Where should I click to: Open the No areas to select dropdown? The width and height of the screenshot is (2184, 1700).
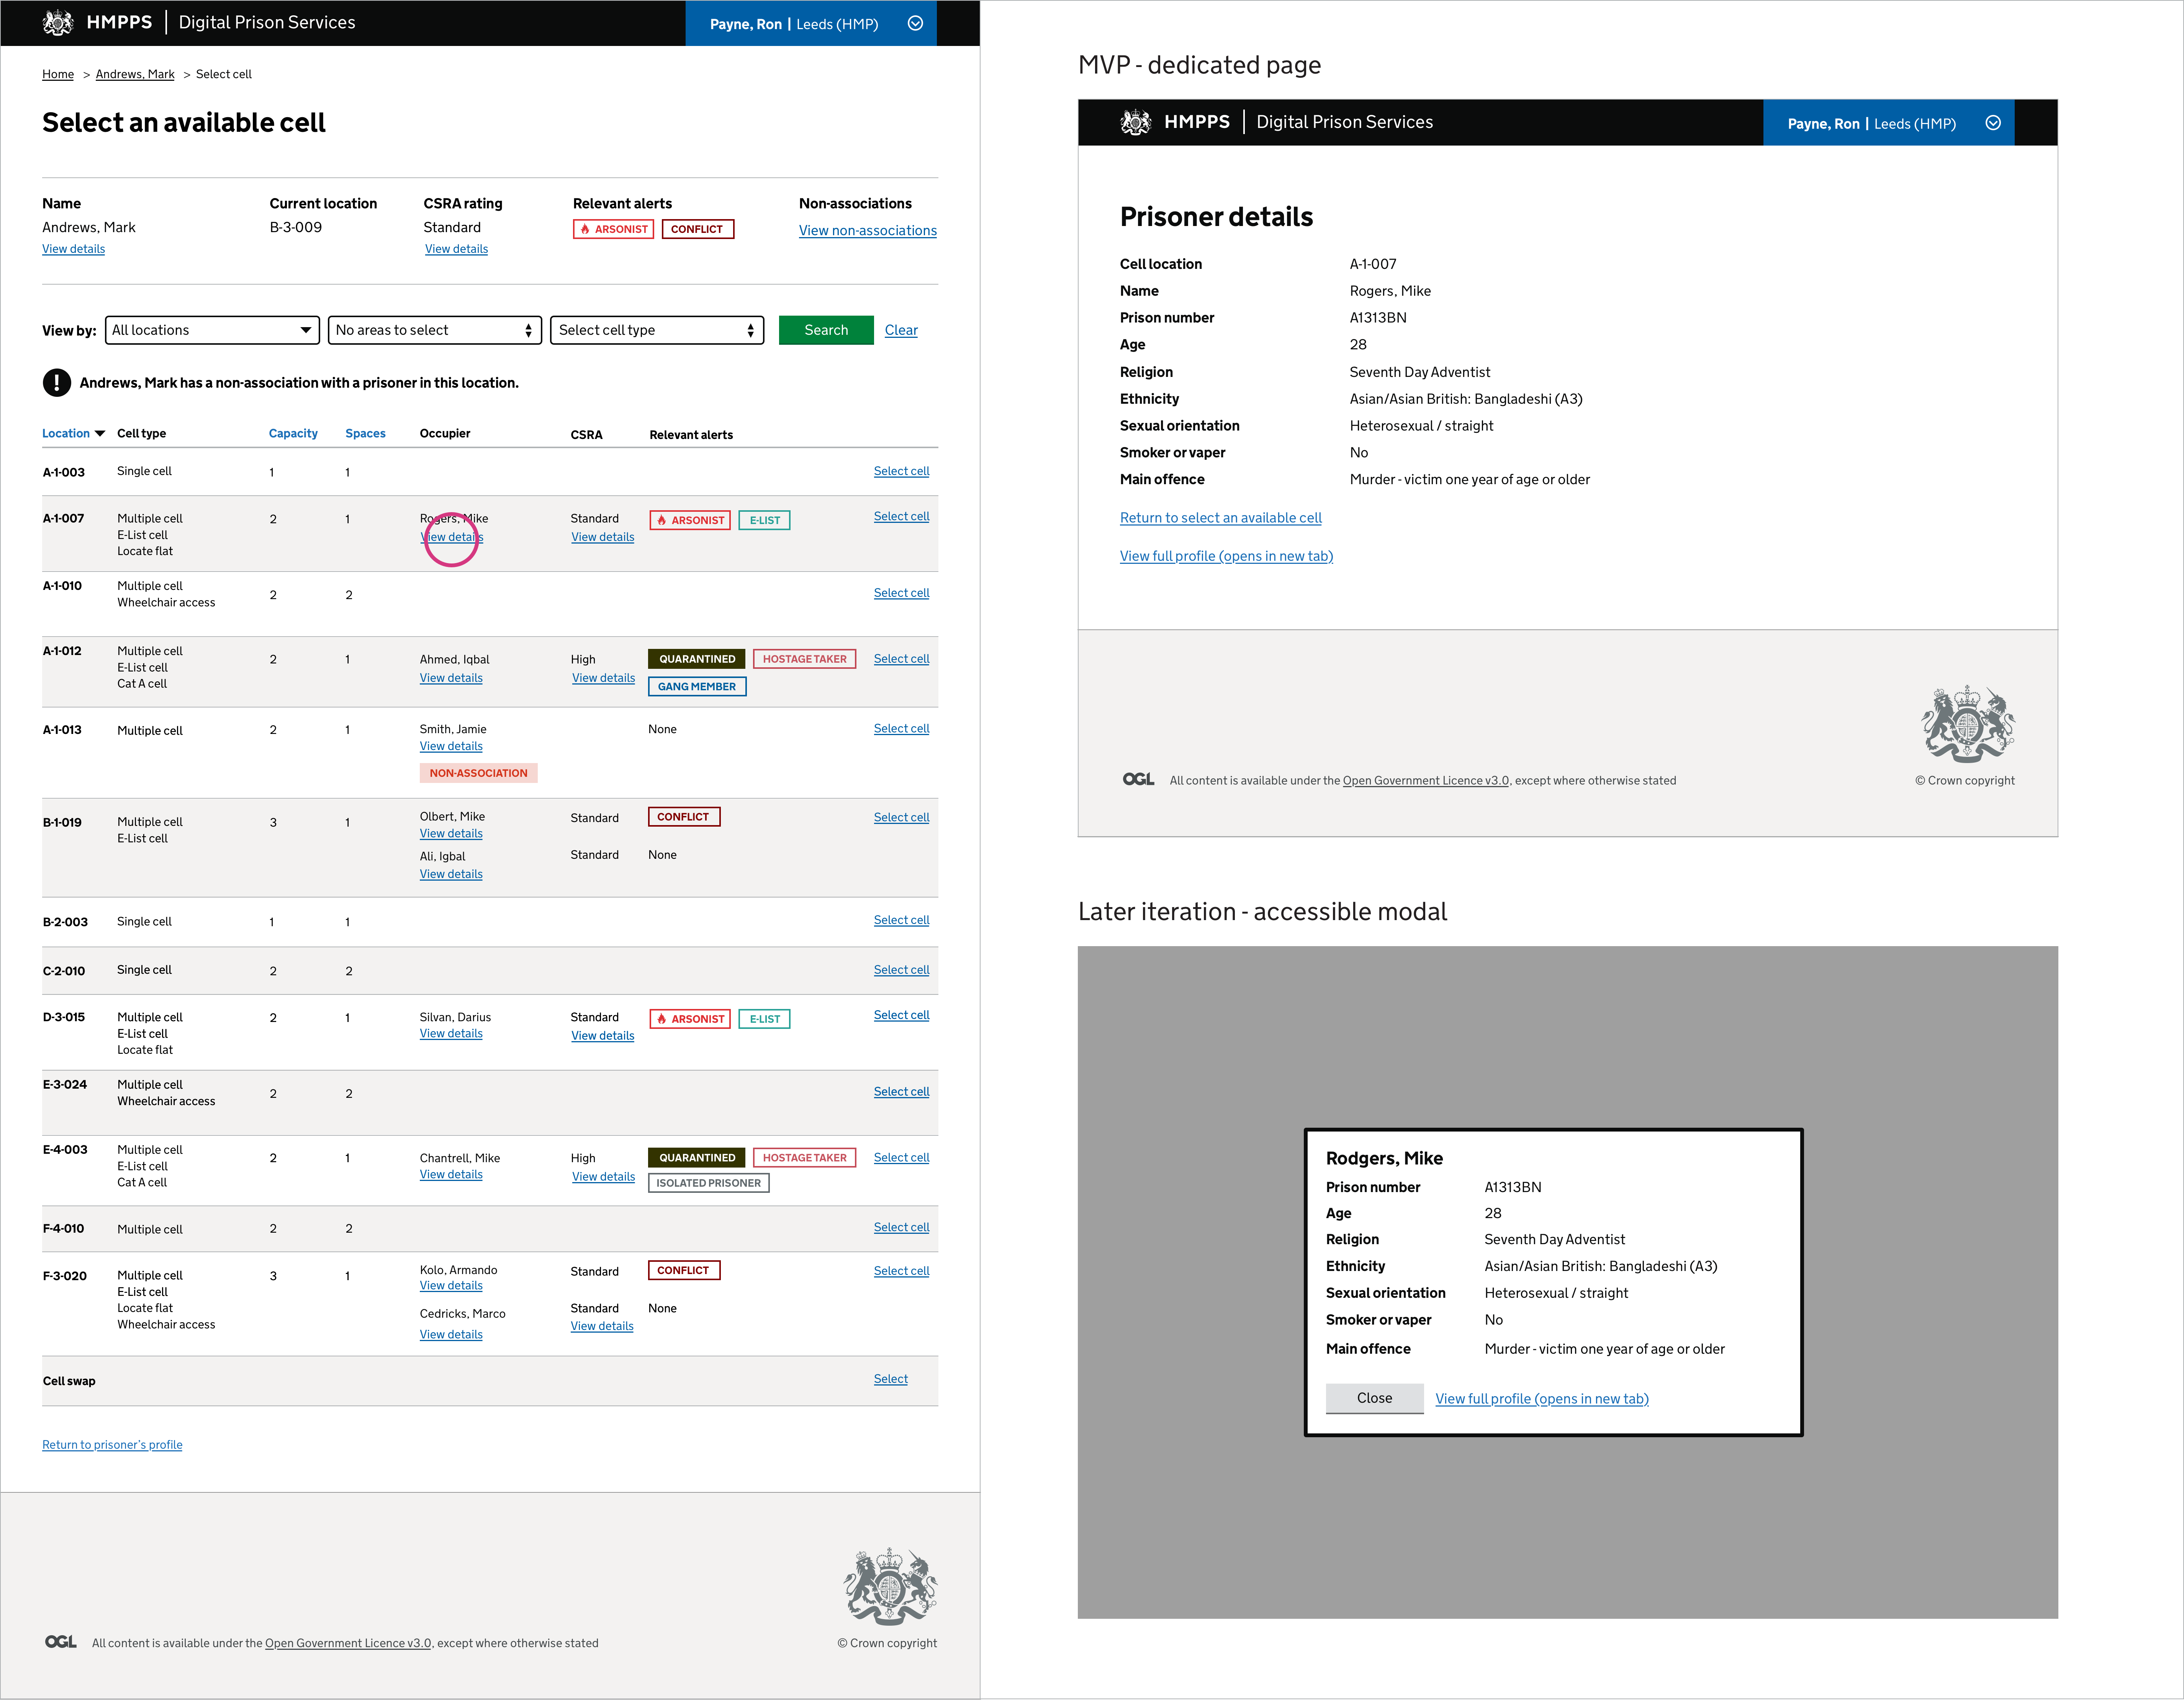pos(435,330)
